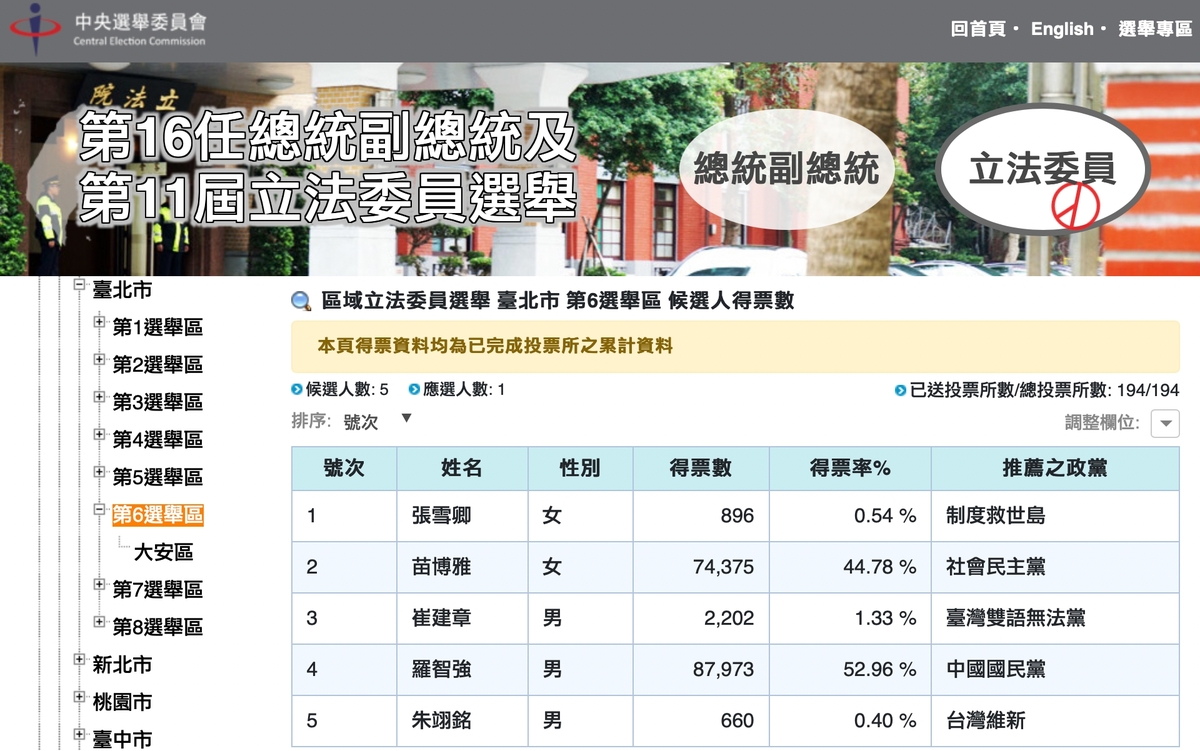Click vote share 44.78 %

(x=880, y=567)
